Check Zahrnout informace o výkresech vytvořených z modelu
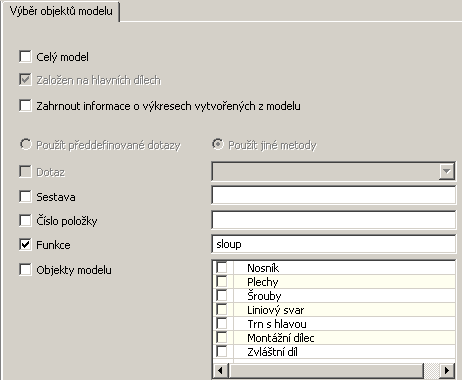The image size is (462, 380). point(25,106)
